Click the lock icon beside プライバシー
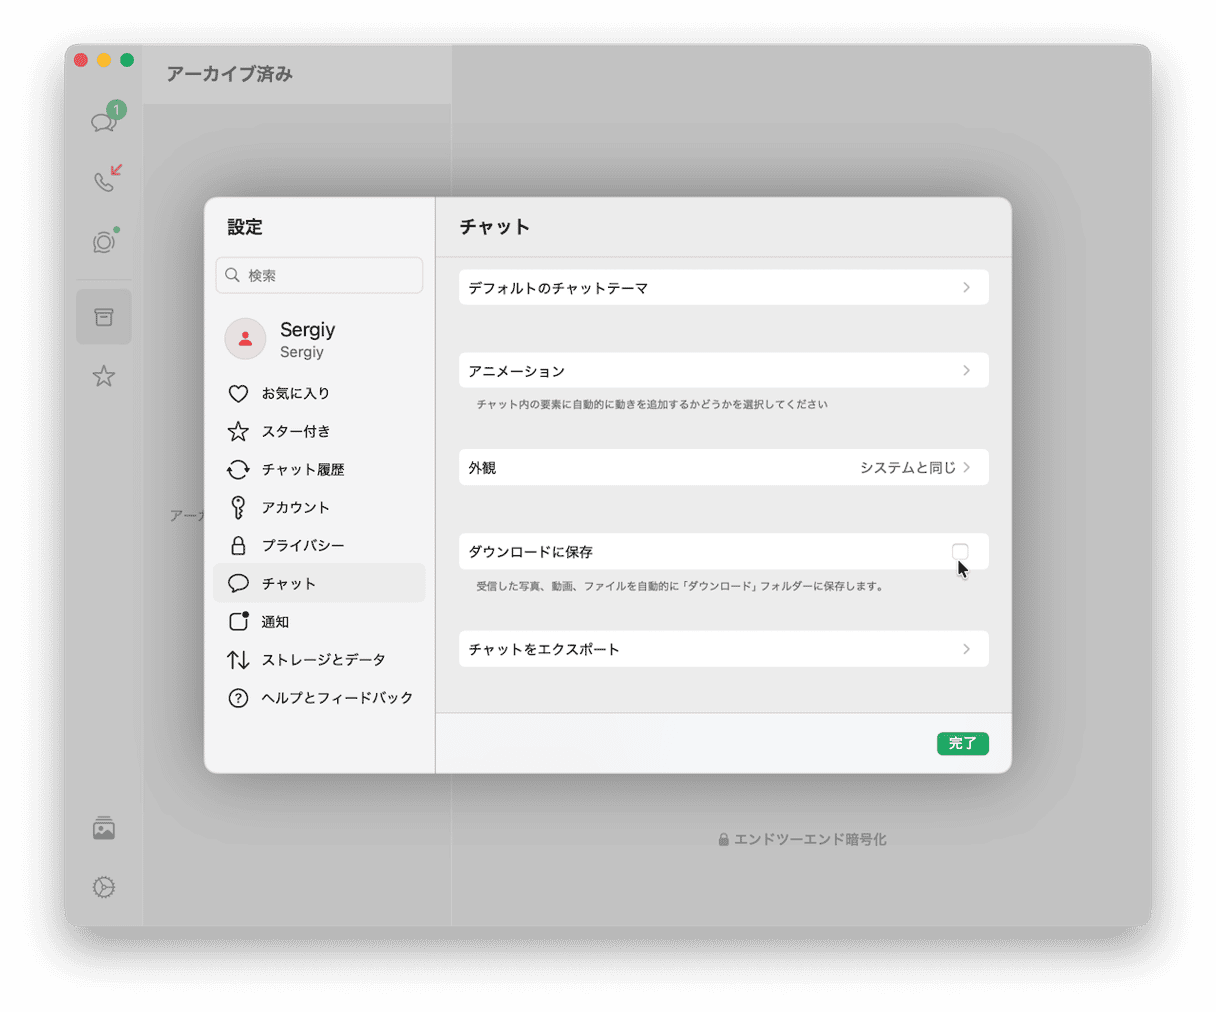 pos(238,545)
